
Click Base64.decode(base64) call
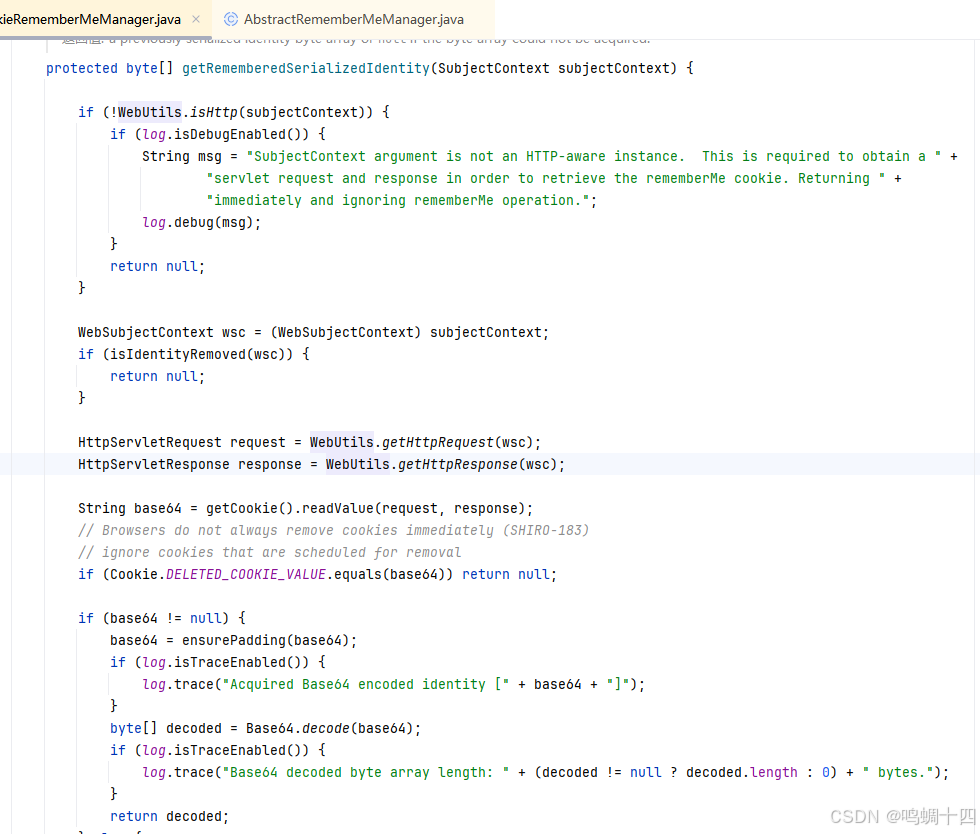coord(329,729)
